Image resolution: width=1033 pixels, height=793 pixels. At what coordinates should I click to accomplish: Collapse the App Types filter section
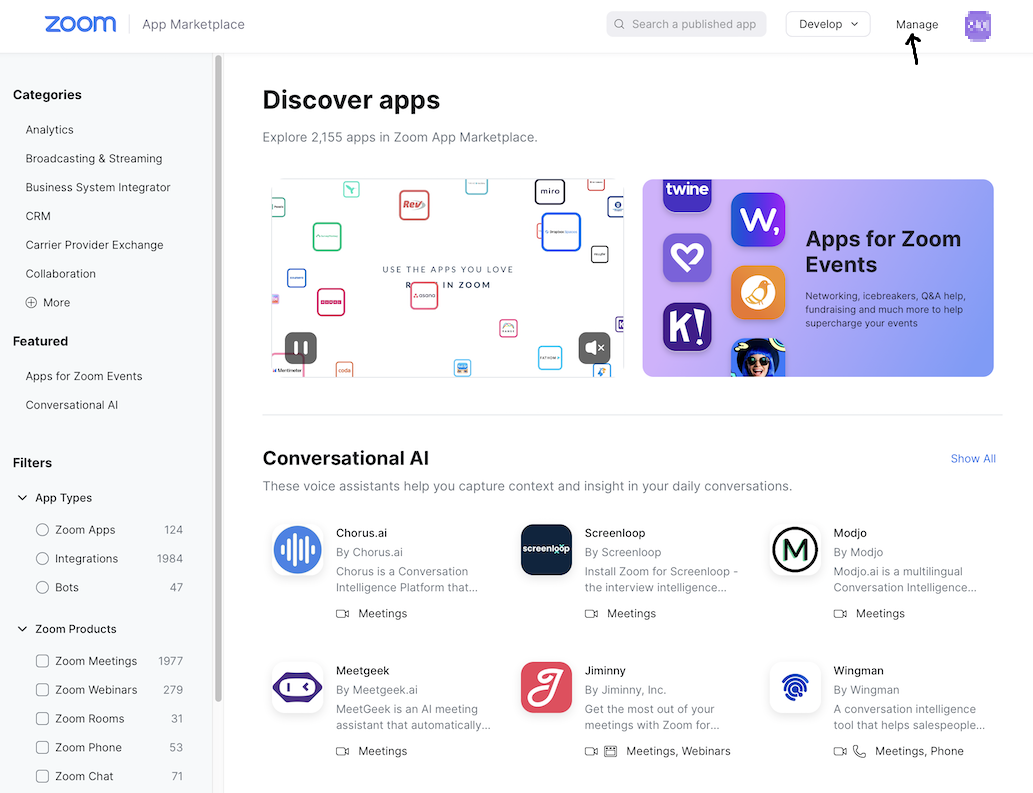pos(22,498)
